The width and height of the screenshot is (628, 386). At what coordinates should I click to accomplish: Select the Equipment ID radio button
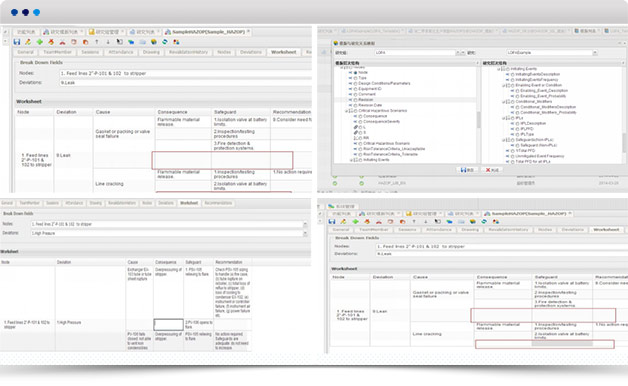click(355, 89)
